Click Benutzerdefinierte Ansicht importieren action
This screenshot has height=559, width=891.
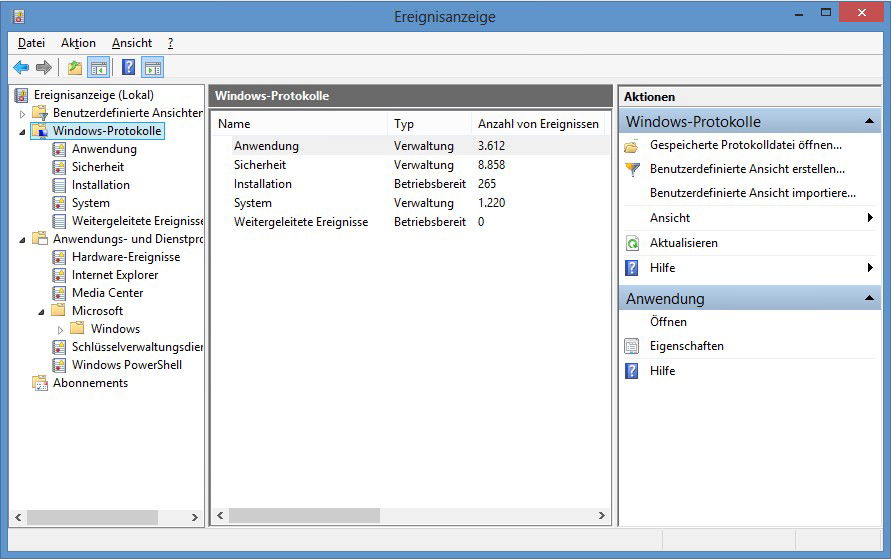pyautogui.click(x=753, y=193)
